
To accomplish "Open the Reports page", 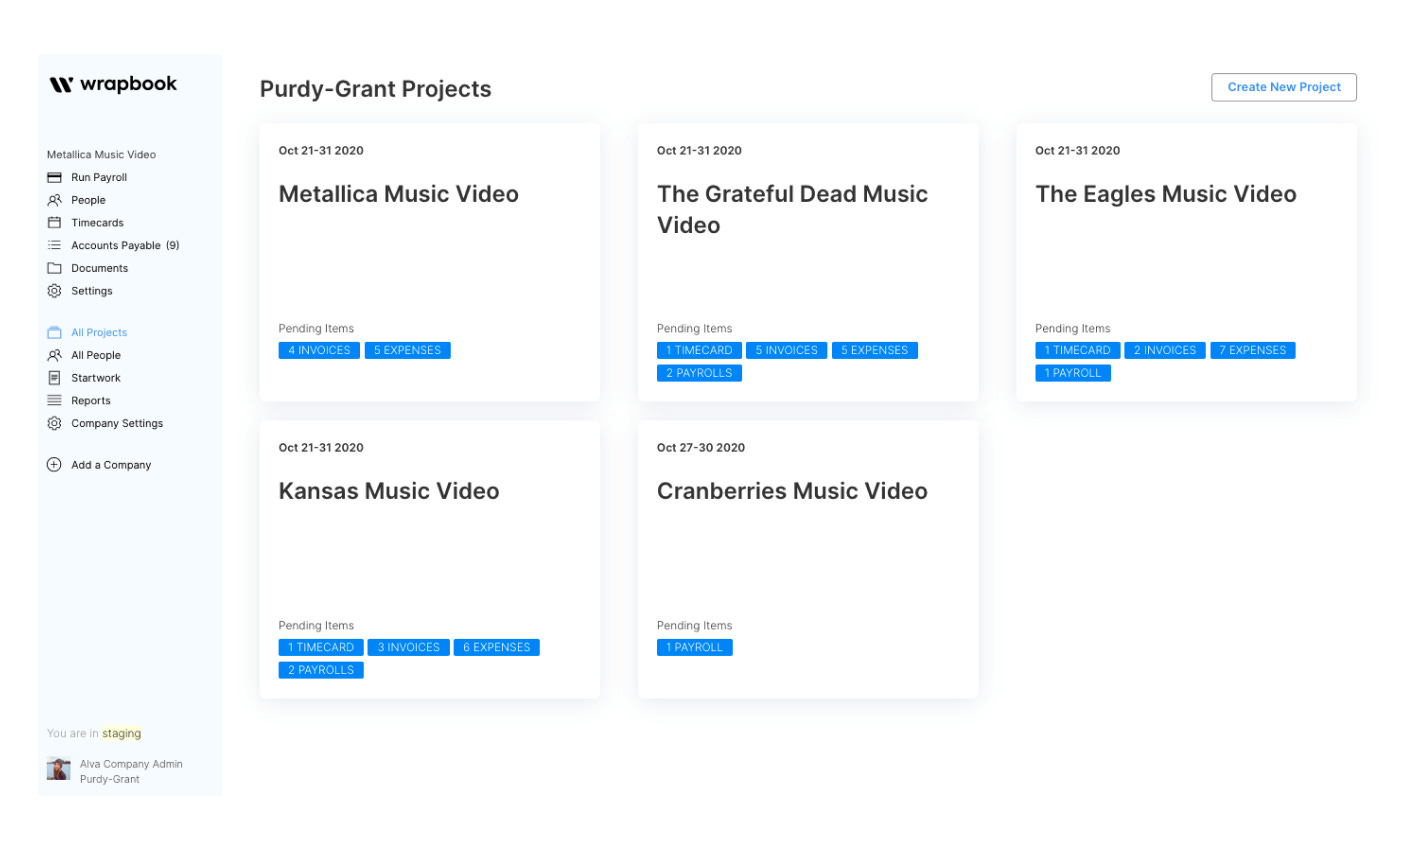I will click(91, 401).
